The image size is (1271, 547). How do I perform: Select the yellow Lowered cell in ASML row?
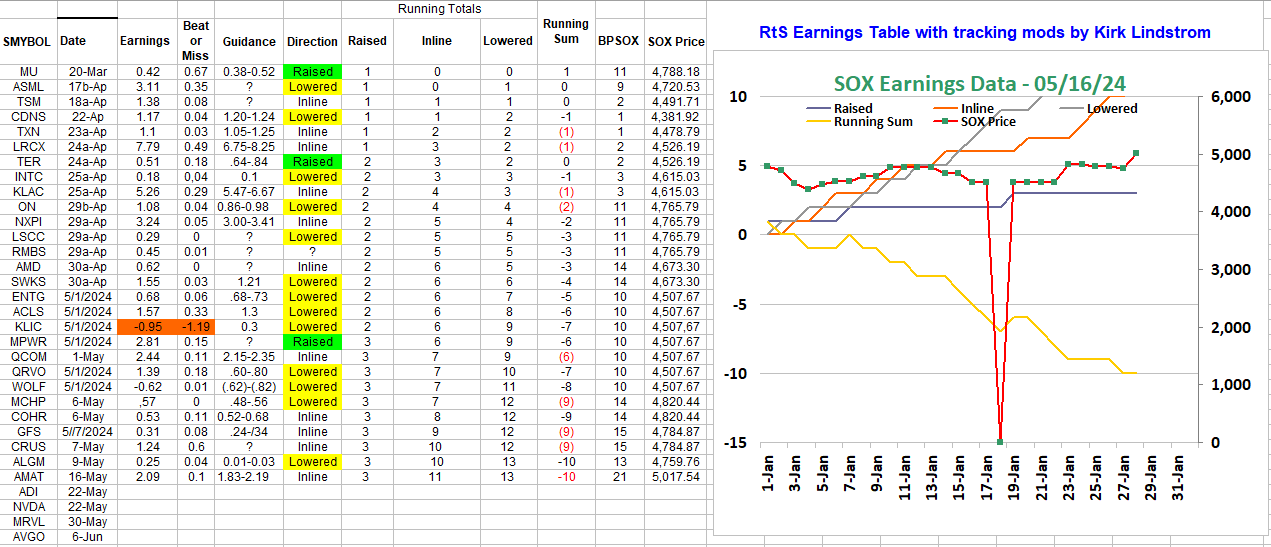tap(312, 87)
